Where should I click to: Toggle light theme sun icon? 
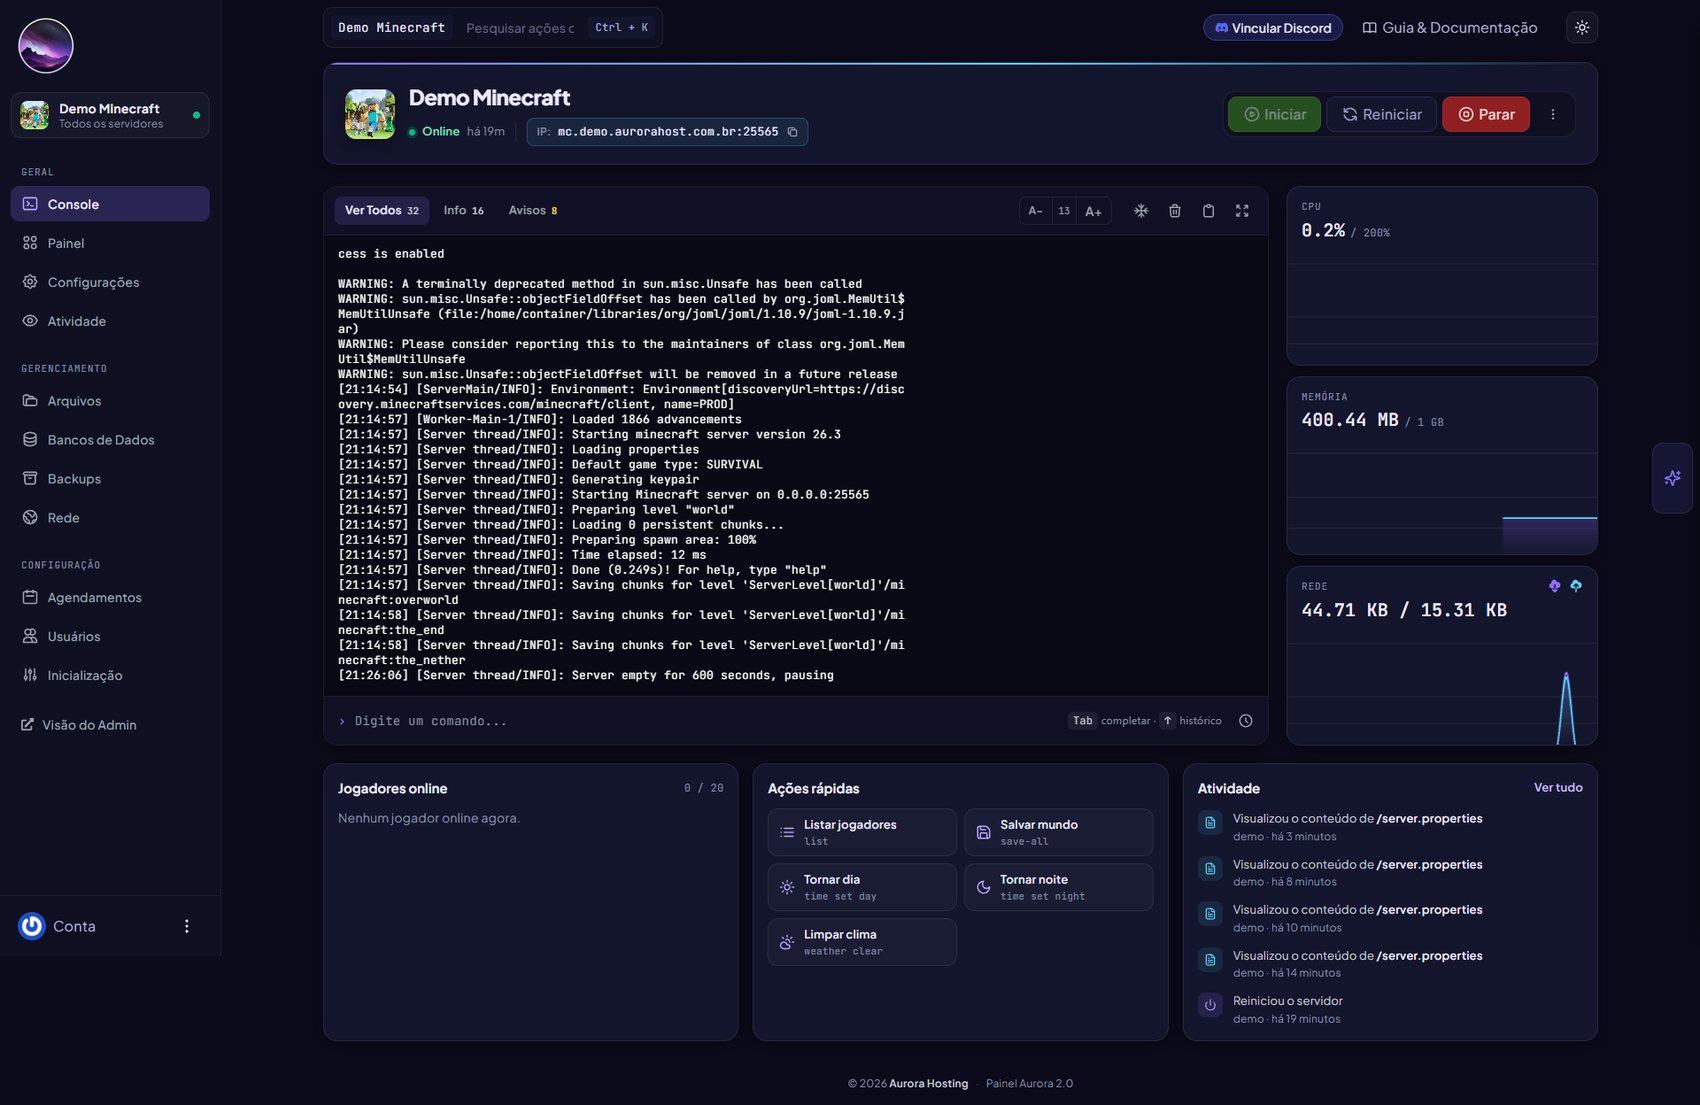1581,28
